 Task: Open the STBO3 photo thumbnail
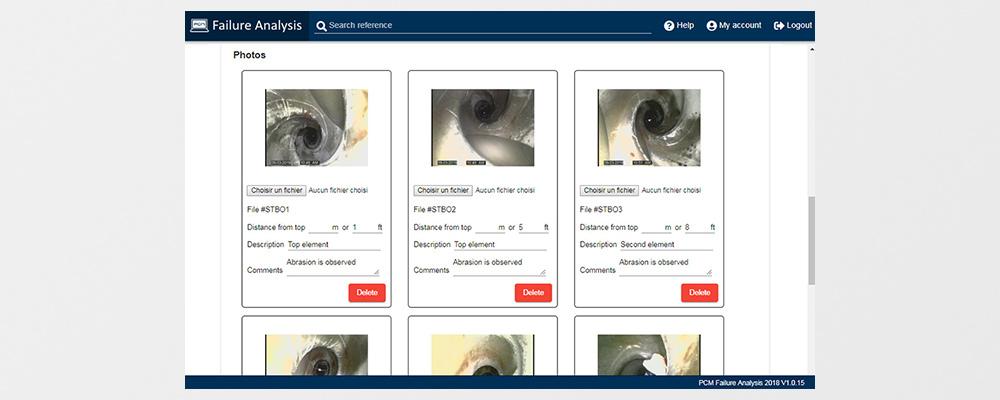[x=649, y=128]
